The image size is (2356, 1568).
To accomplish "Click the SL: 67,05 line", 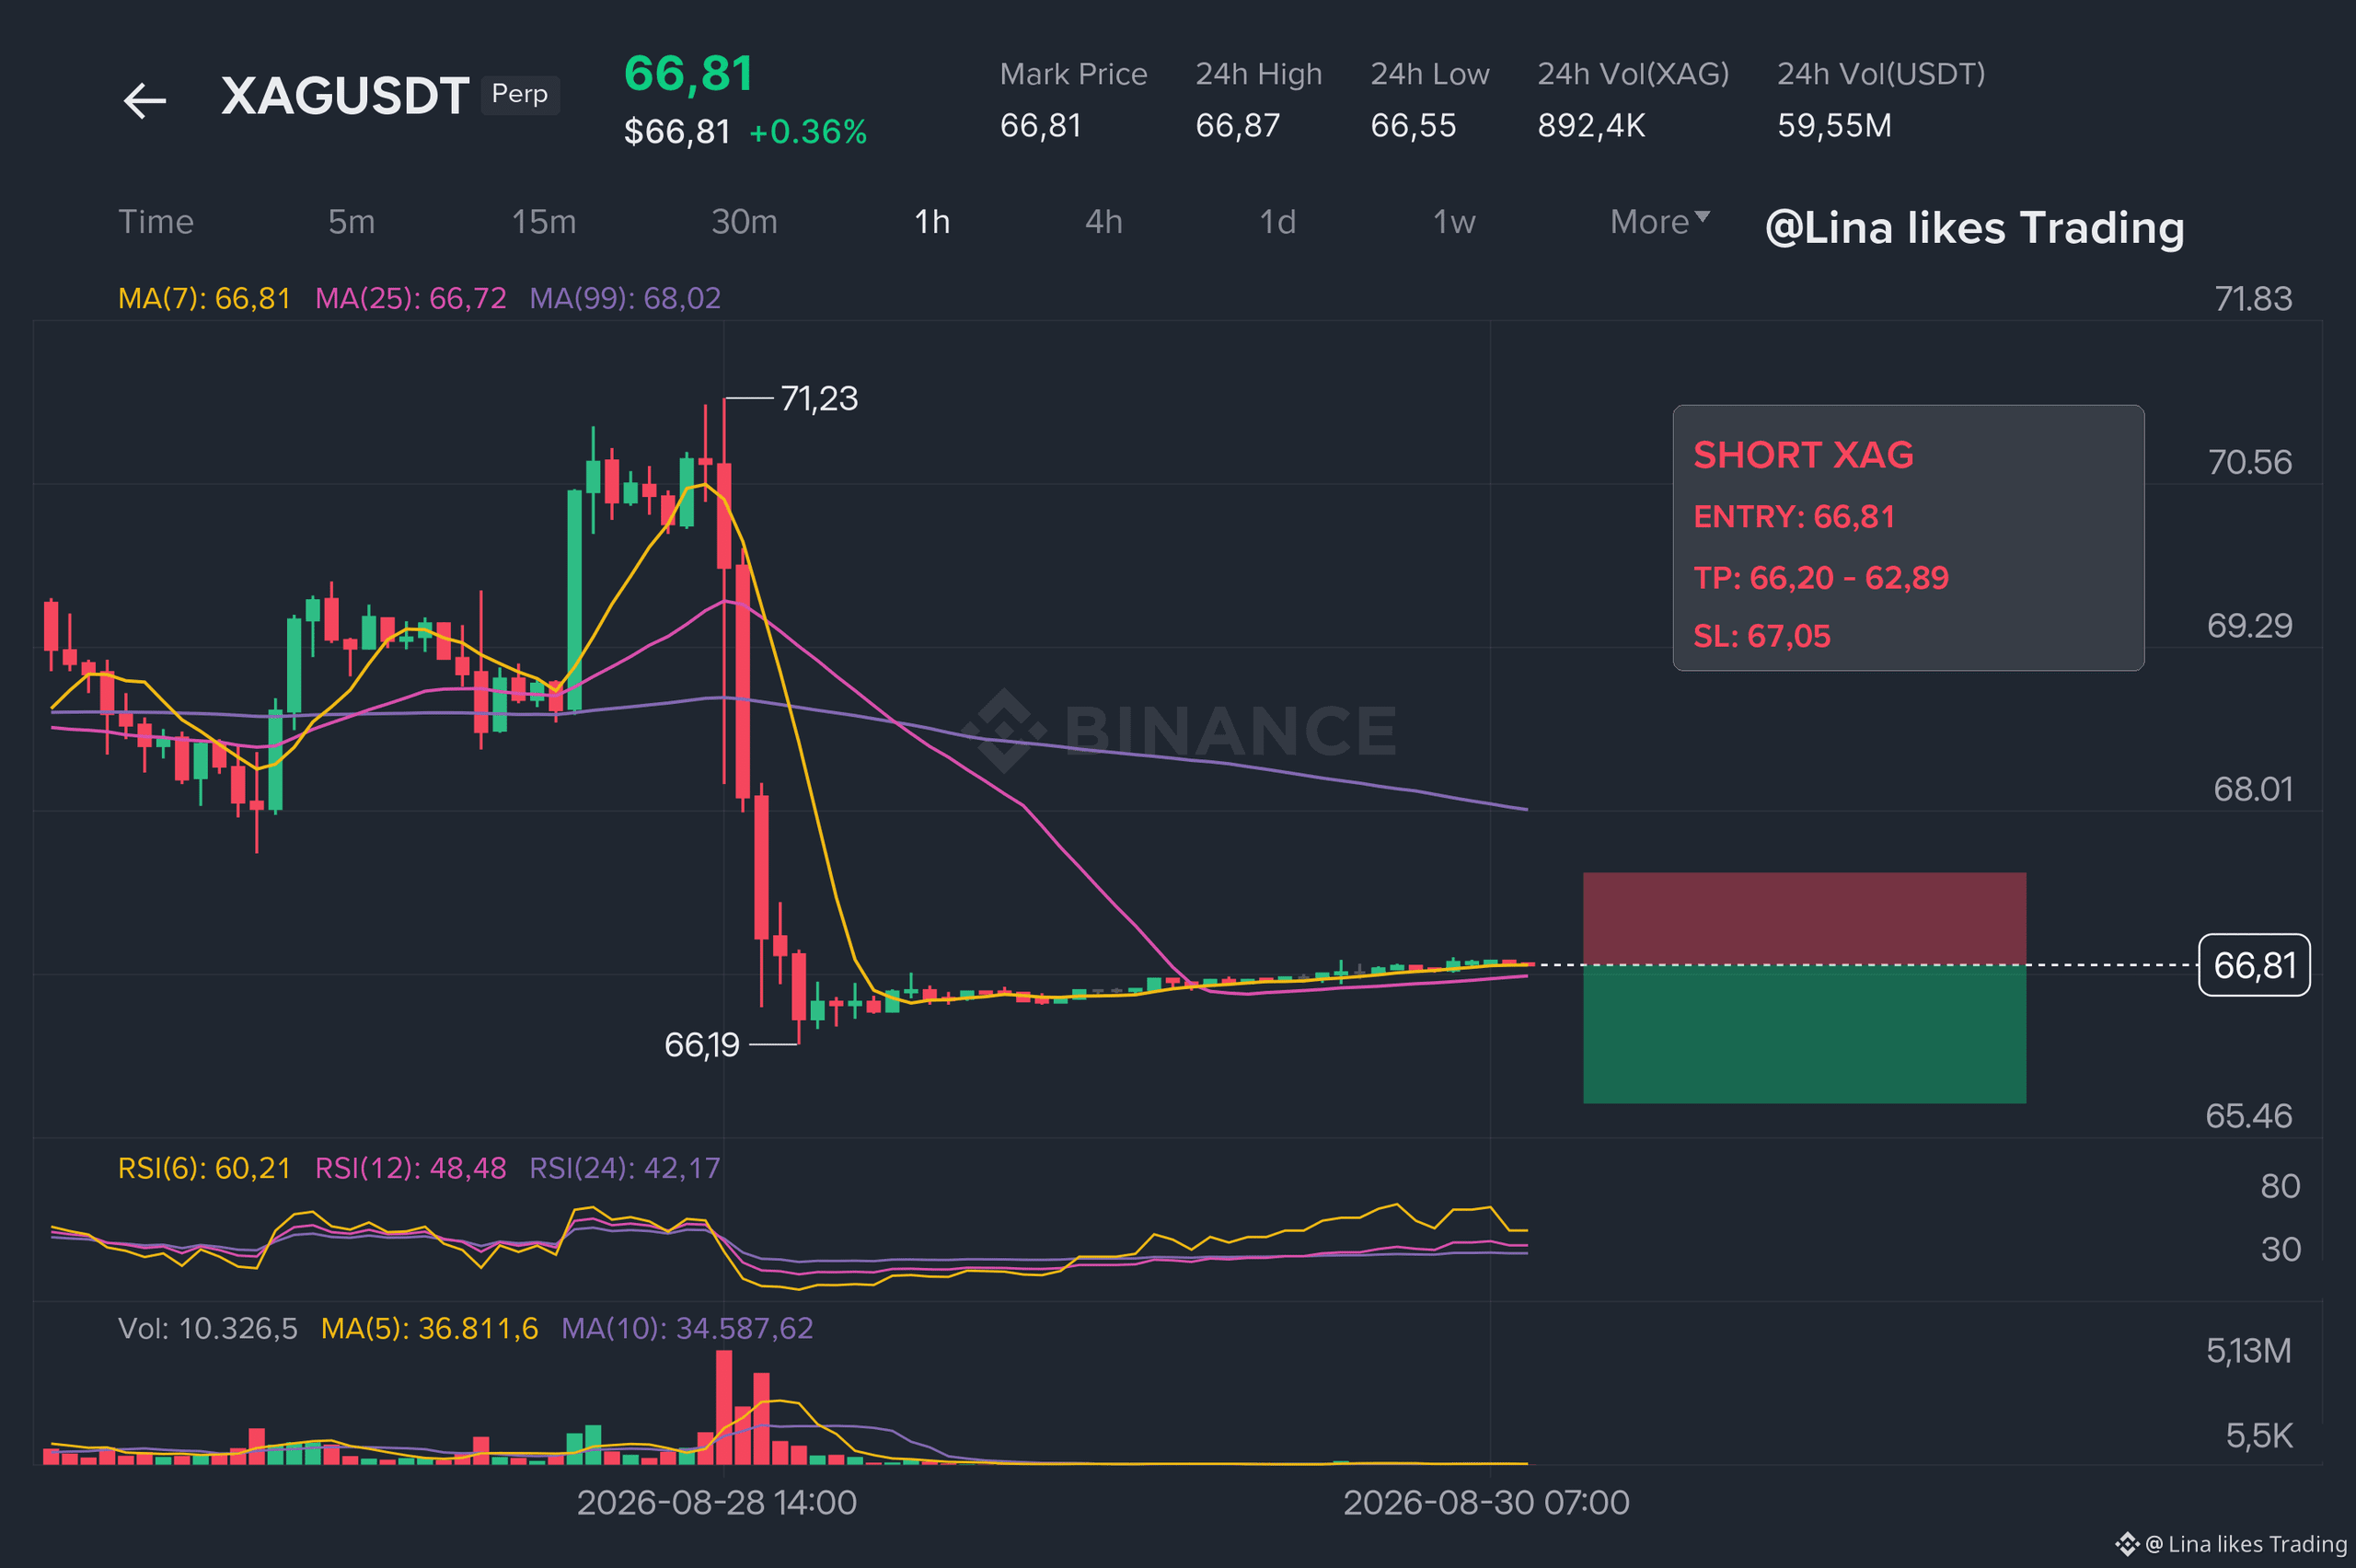I will coord(1762,636).
